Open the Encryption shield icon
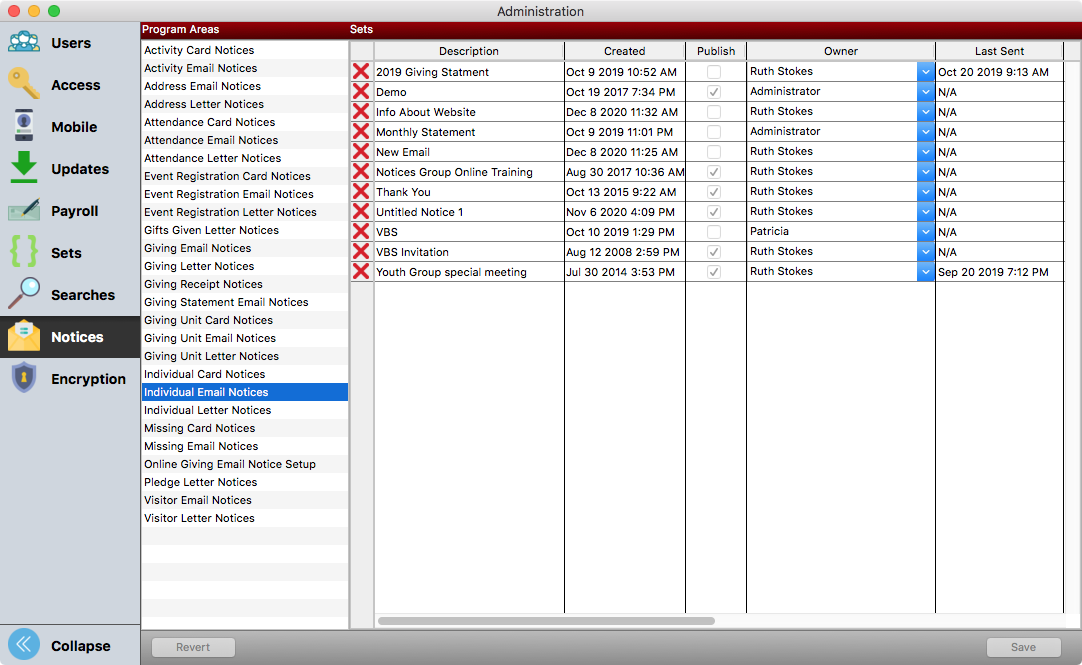 (24, 379)
